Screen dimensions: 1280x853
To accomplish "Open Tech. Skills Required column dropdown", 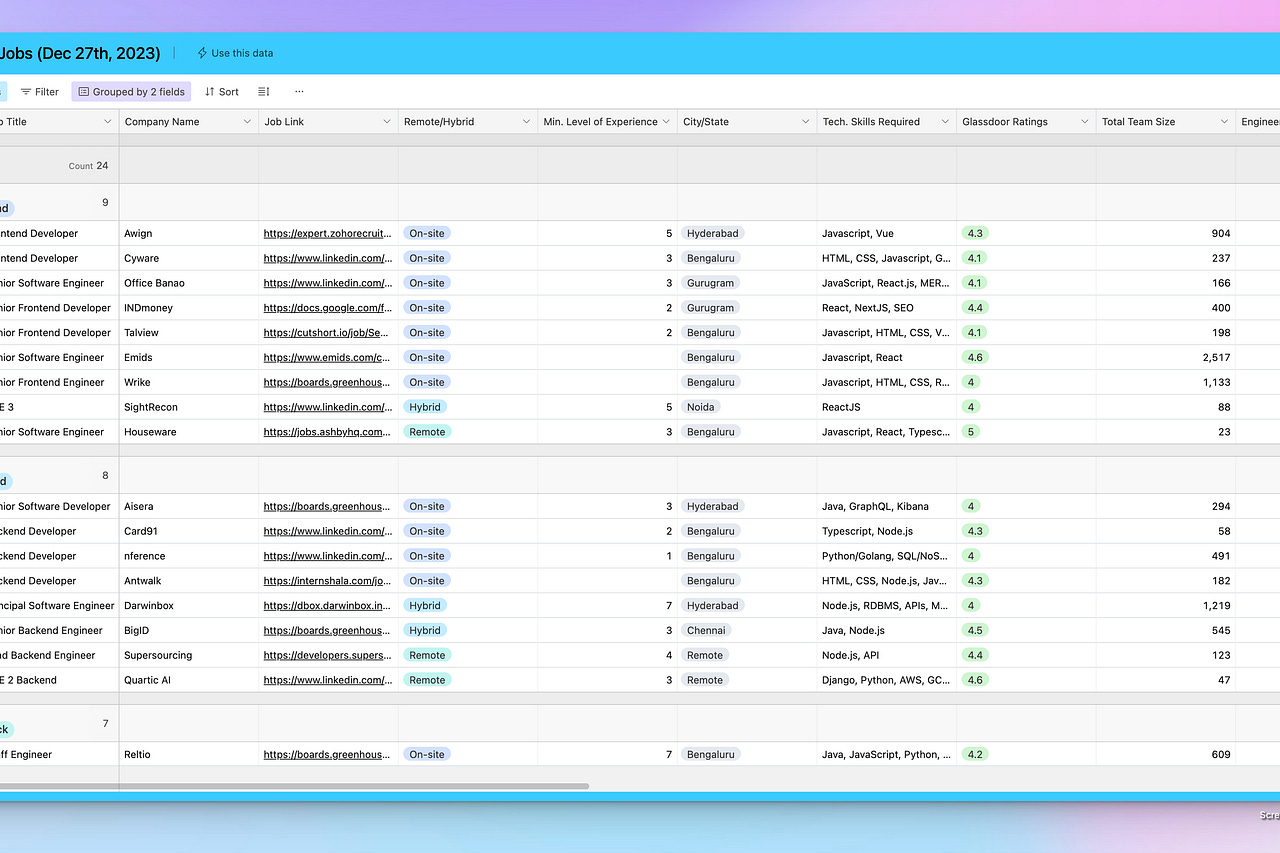I will 945,122.
